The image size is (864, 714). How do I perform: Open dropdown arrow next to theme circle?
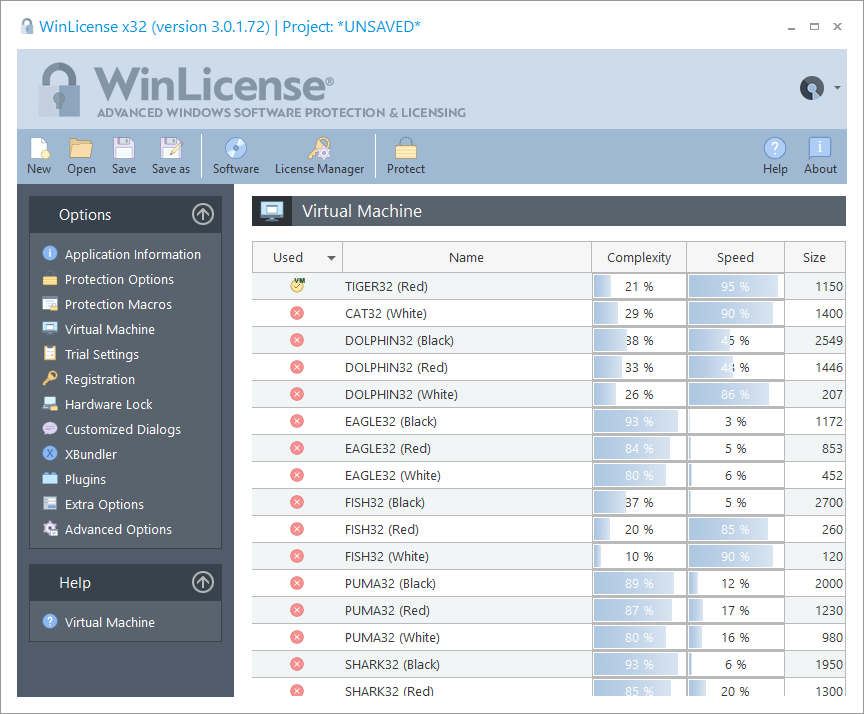pyautogui.click(x=837, y=88)
